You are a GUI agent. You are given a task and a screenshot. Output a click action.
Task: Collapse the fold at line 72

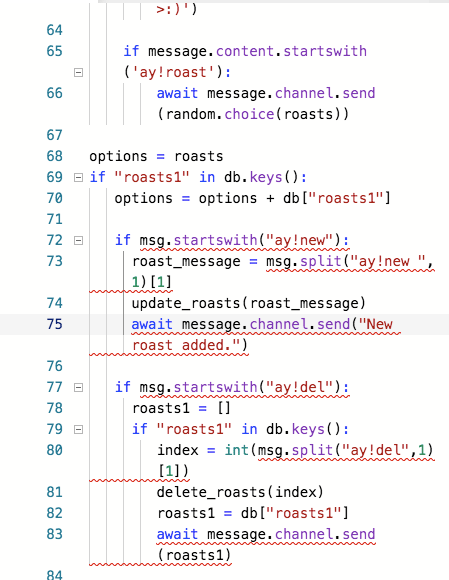[78, 240]
